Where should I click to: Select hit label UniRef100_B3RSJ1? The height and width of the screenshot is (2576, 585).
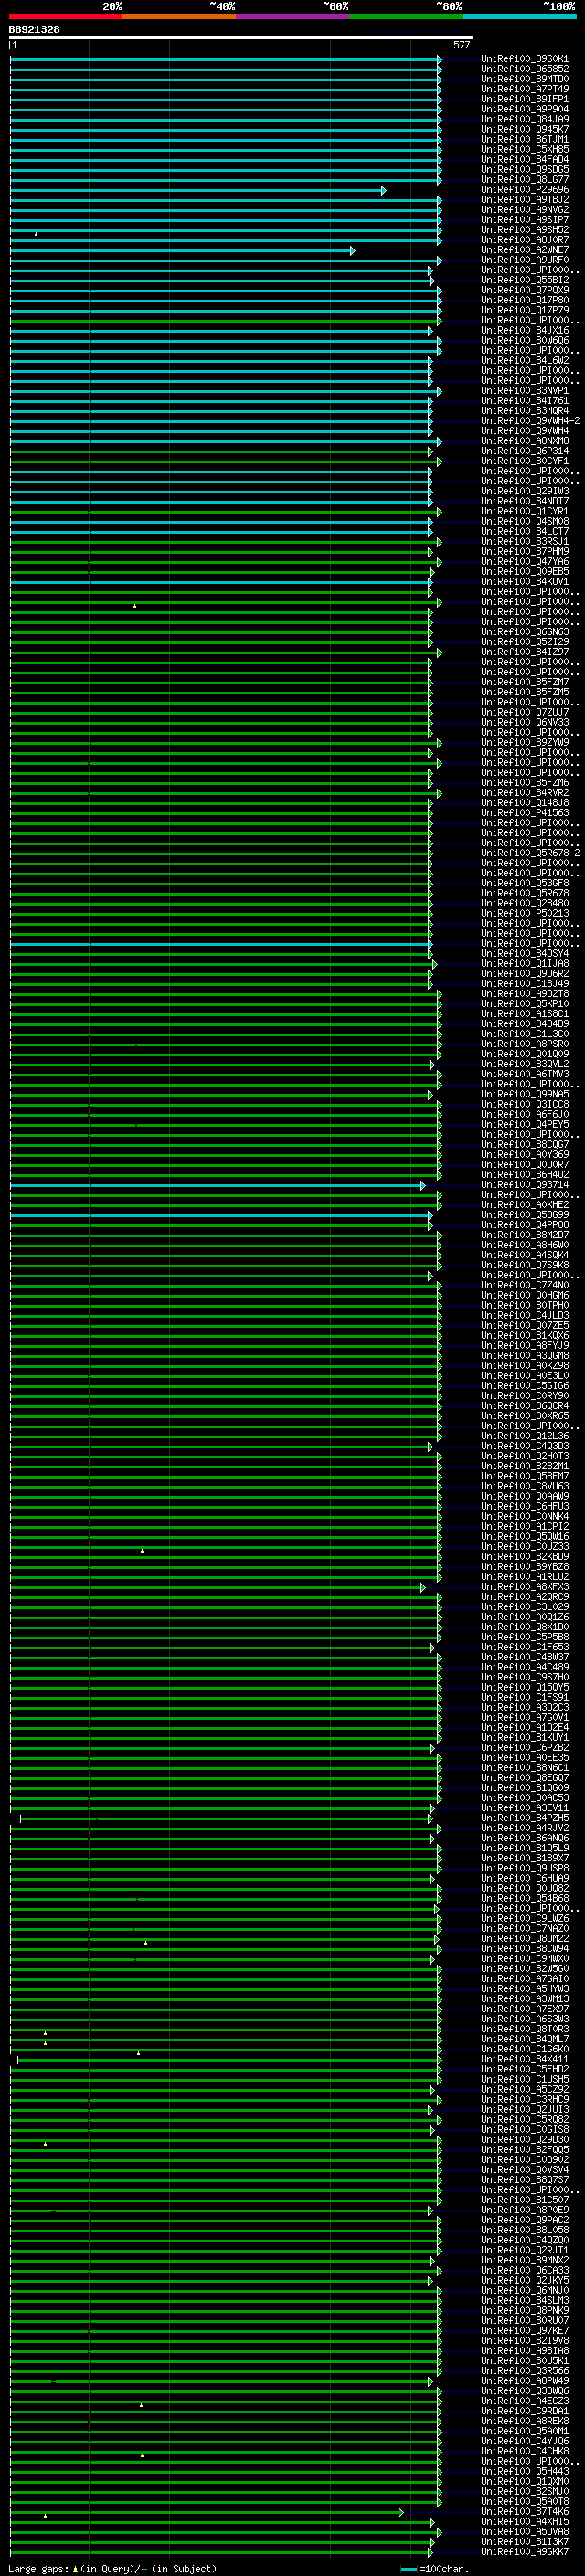525,541
